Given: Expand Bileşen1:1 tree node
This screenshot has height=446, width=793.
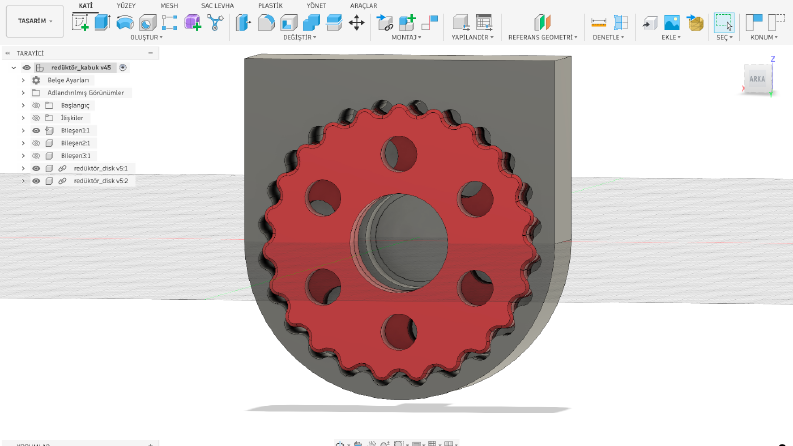Looking at the screenshot, I should pyautogui.click(x=23, y=130).
